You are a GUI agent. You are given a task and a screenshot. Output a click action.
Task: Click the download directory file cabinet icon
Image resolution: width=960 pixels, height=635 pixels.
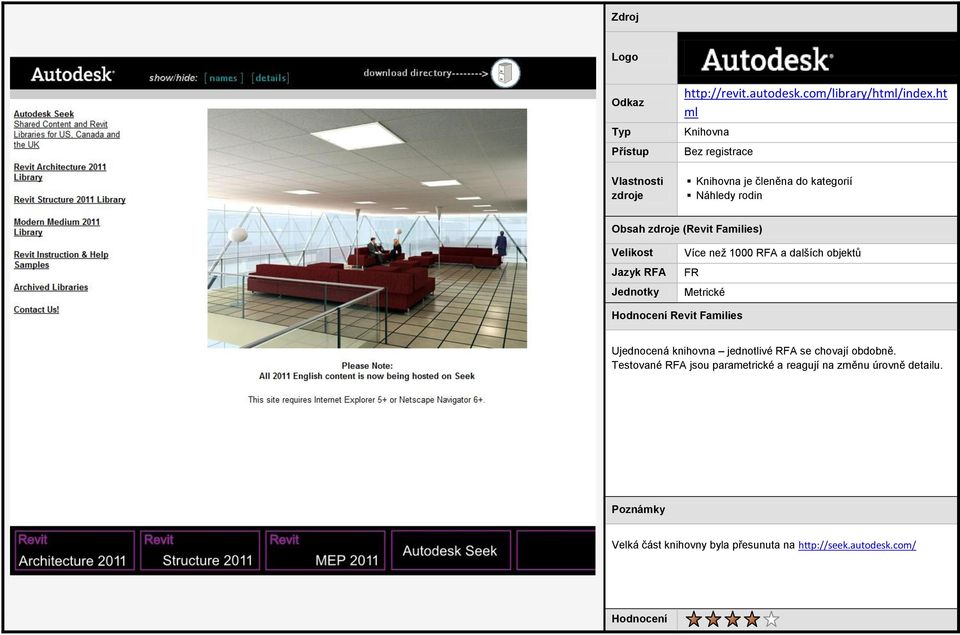(x=505, y=73)
